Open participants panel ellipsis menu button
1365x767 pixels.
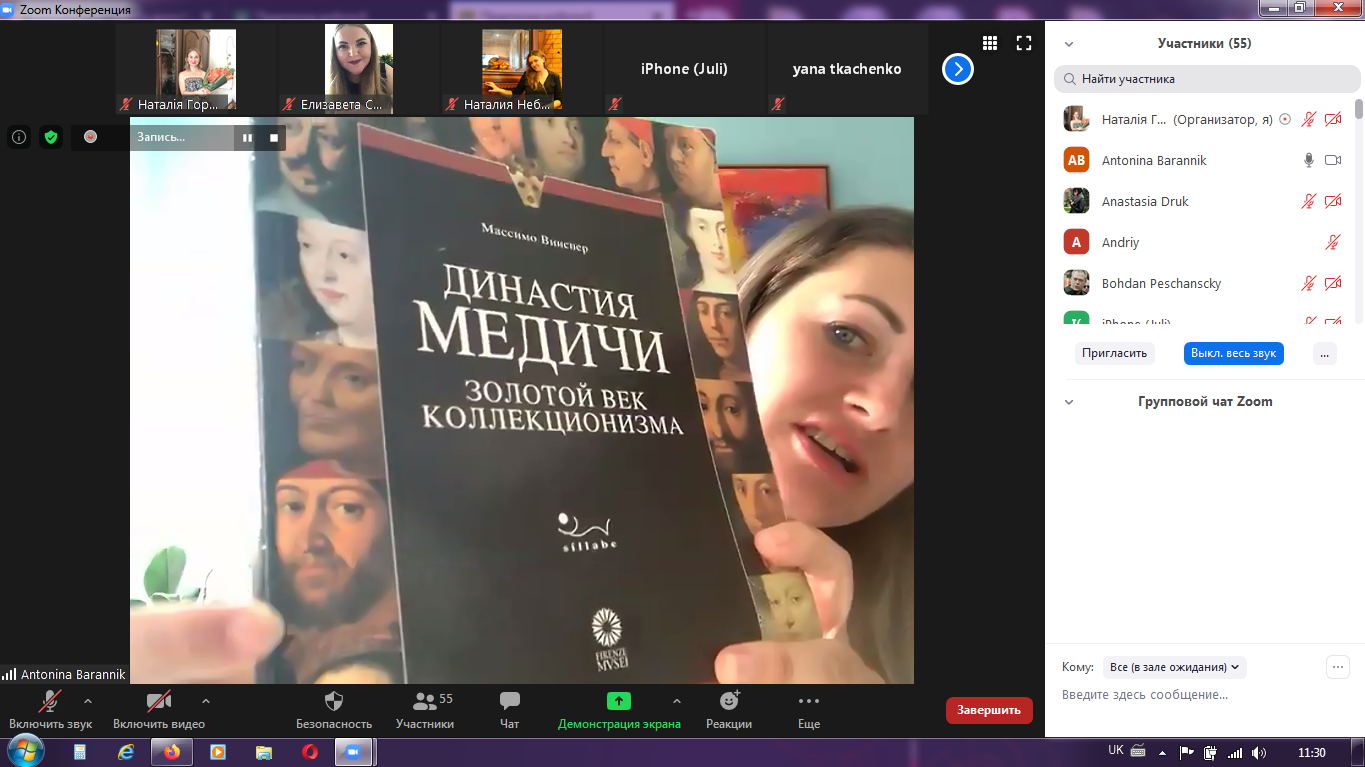pos(1325,353)
